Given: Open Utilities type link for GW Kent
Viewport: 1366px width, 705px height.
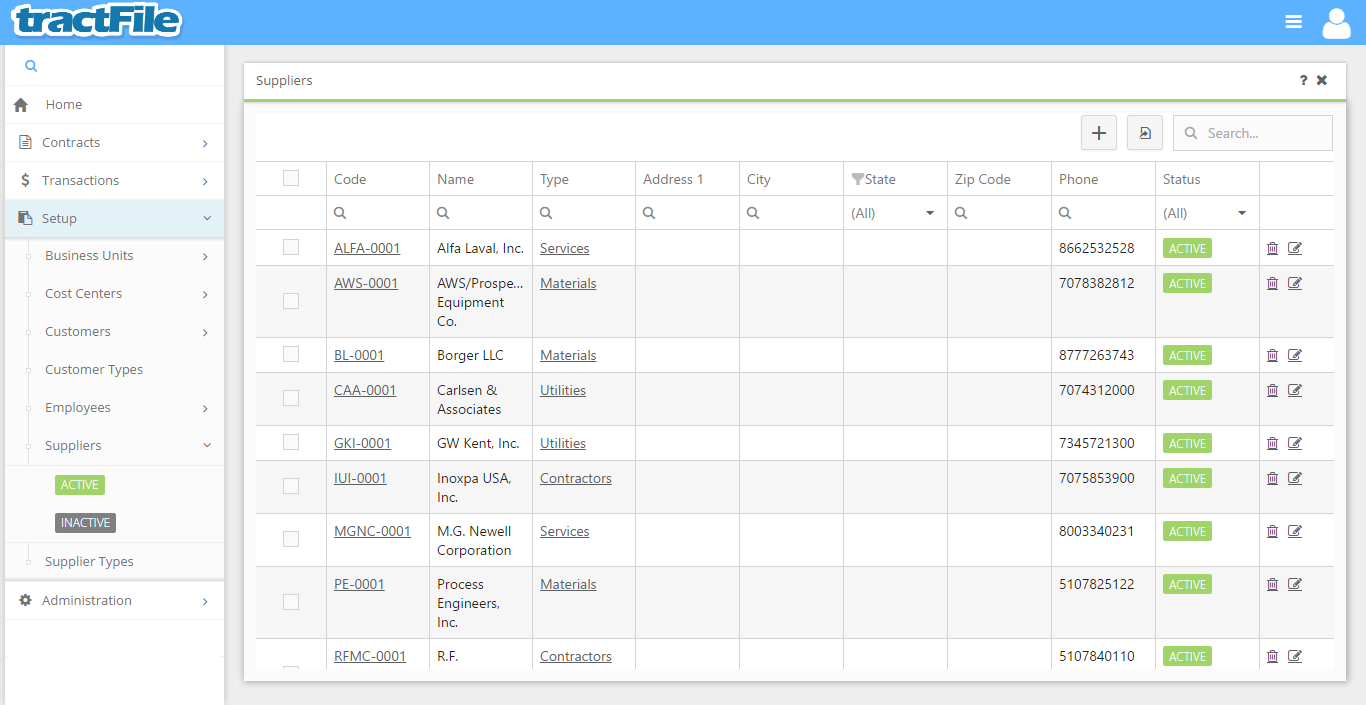Looking at the screenshot, I should tap(563, 443).
